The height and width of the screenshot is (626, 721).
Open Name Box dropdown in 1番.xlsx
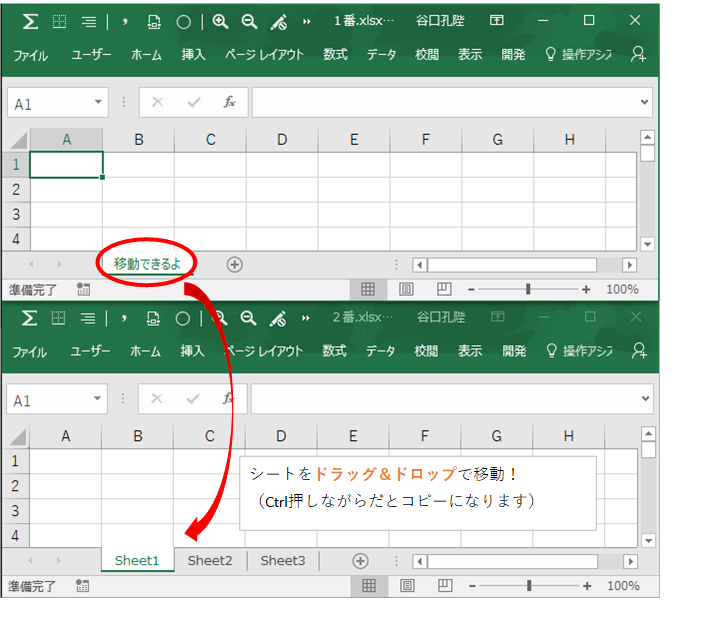(x=98, y=102)
